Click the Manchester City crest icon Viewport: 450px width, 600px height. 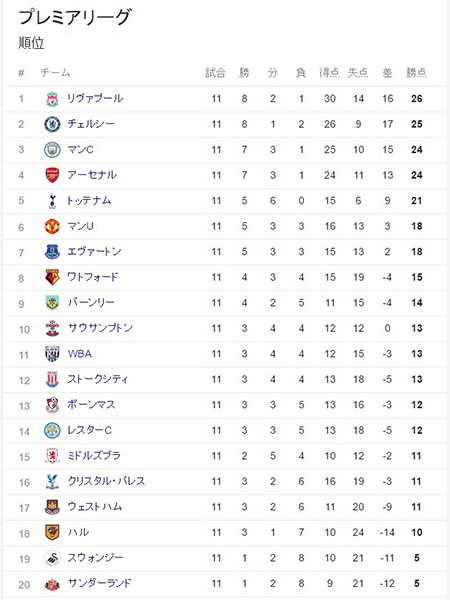point(52,150)
